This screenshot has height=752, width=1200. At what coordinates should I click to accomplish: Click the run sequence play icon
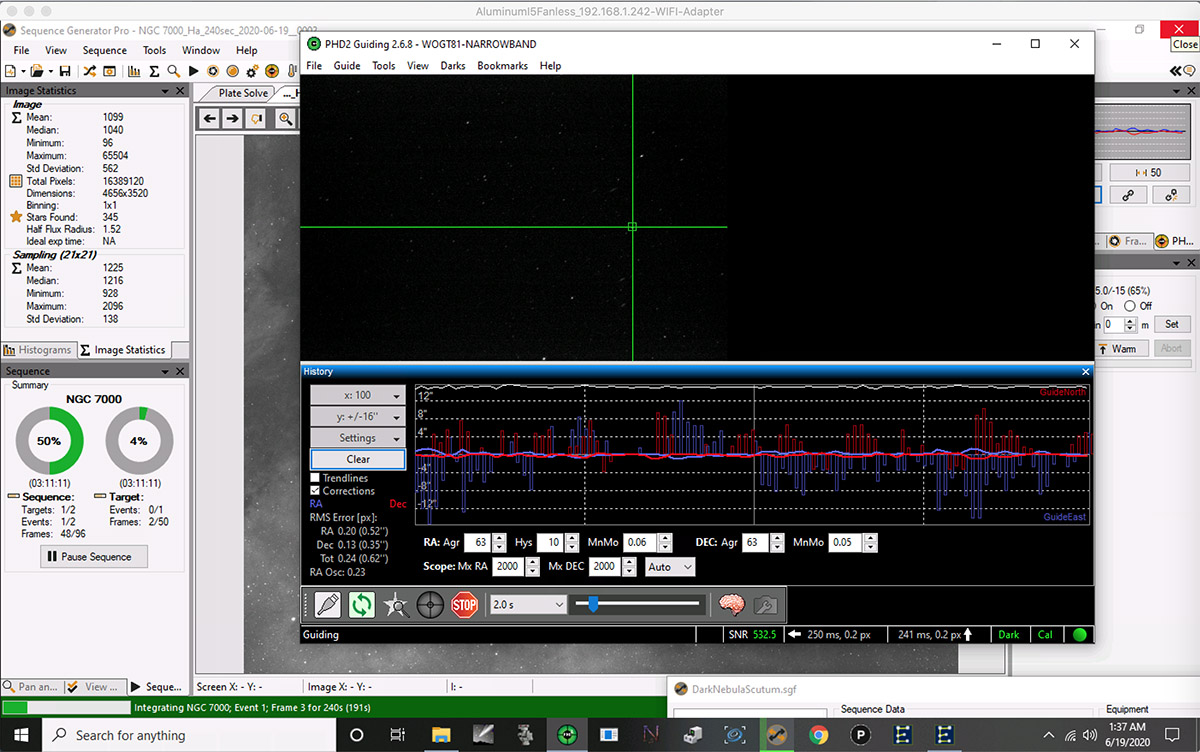point(193,71)
